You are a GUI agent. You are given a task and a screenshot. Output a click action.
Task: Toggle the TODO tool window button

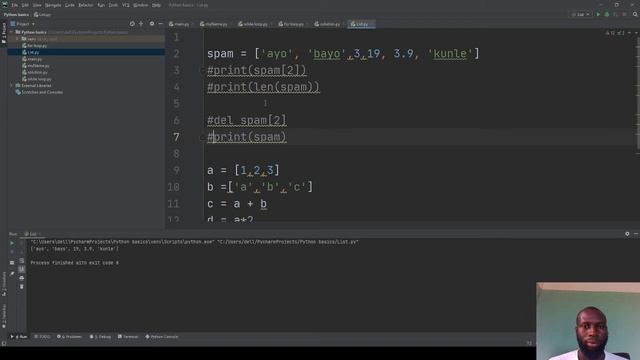pos(42,337)
